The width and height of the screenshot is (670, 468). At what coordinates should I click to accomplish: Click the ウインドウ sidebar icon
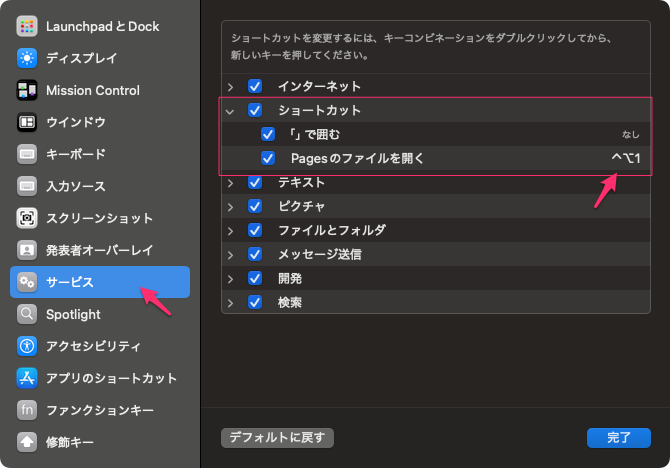click(x=27, y=122)
